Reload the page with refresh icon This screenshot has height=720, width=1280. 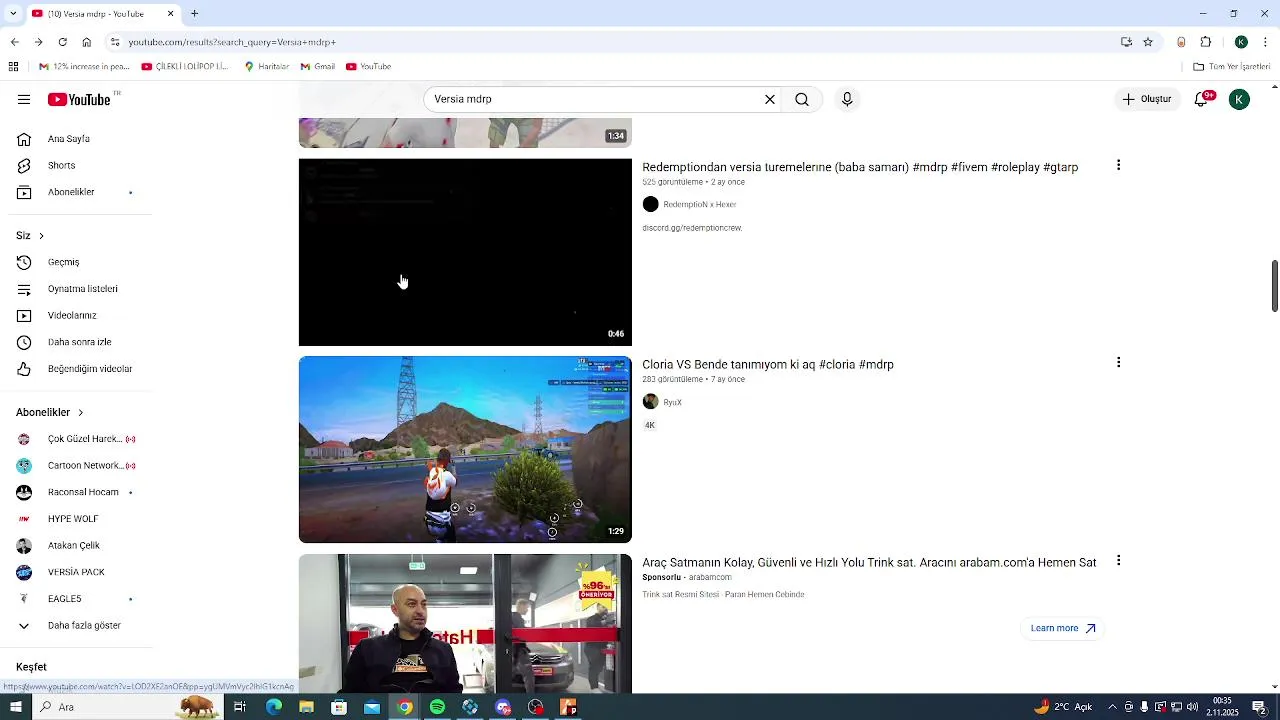[62, 42]
